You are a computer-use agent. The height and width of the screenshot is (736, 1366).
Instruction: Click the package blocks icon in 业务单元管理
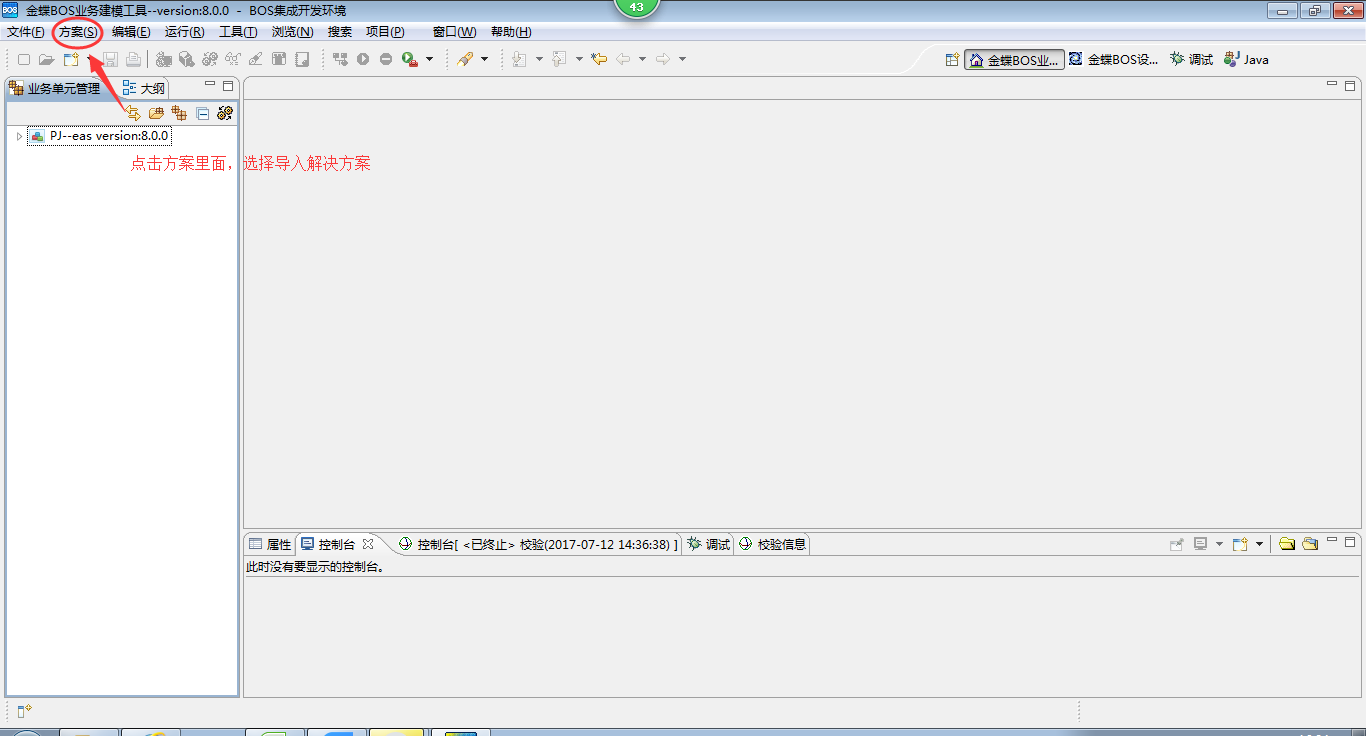point(179,113)
